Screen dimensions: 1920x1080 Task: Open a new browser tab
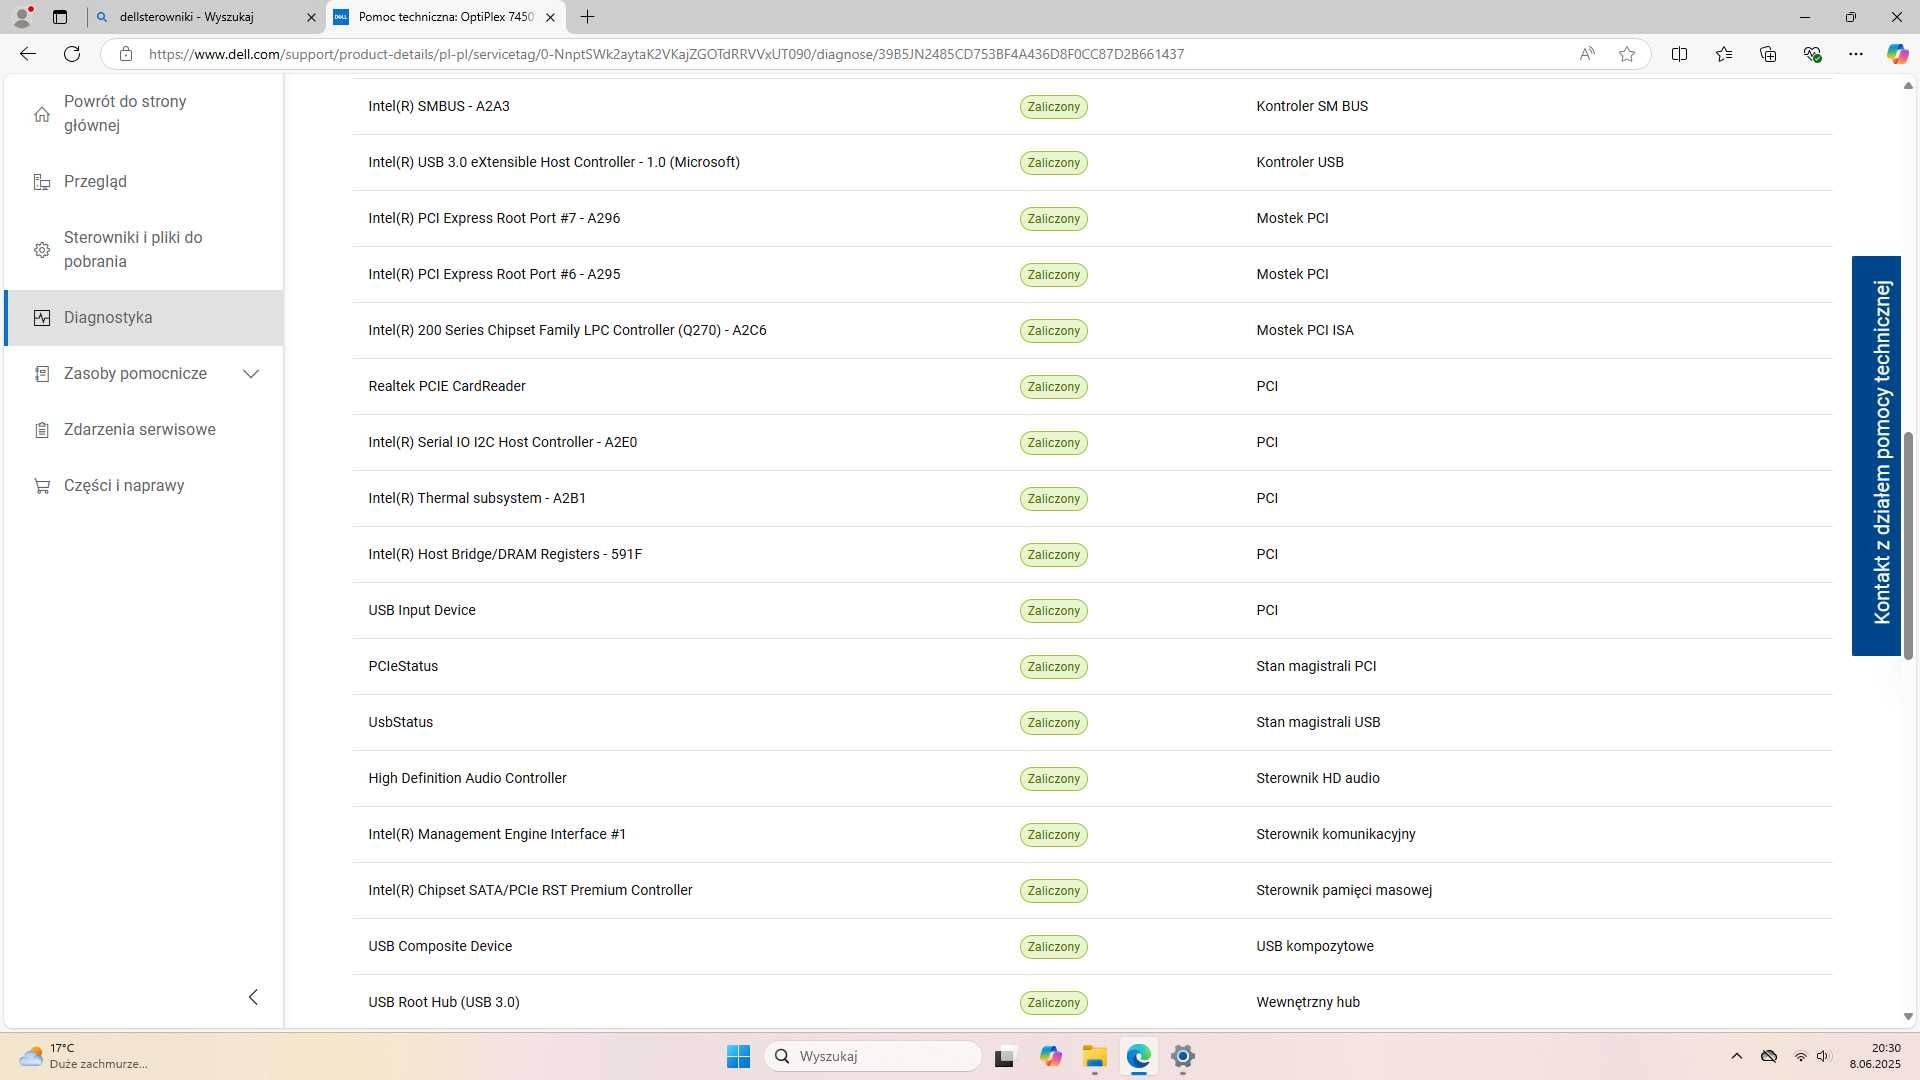587,17
